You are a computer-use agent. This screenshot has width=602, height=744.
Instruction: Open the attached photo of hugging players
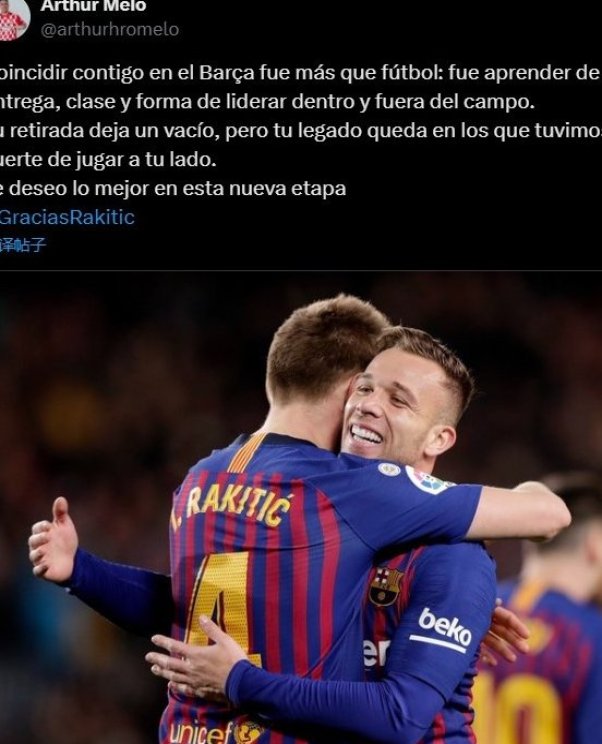pyautogui.click(x=301, y=508)
